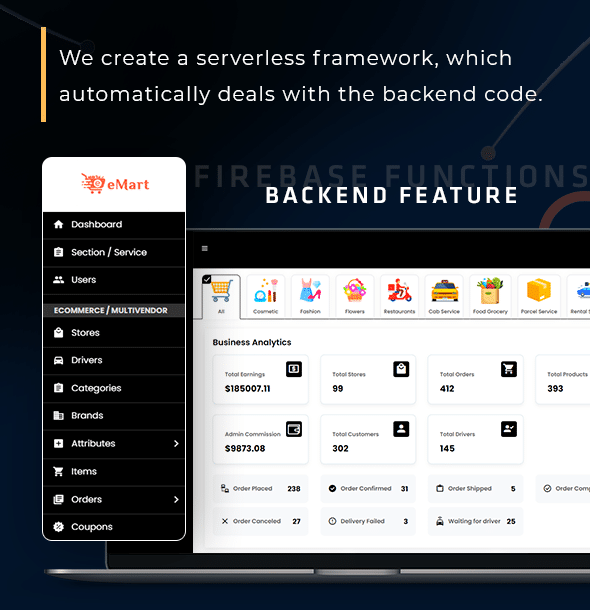Open the Drivers menu item
The image size is (590, 610).
[x=114, y=361]
